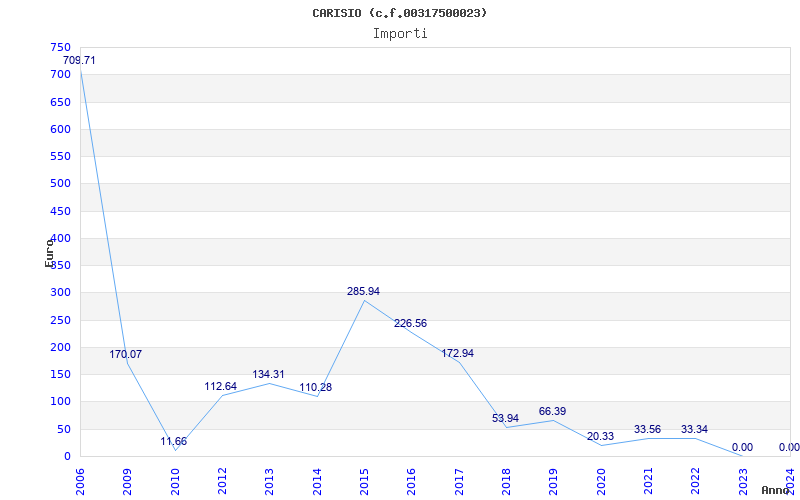Click the 2015 x-axis year label
Image resolution: width=800 pixels, height=500 pixels.
(x=365, y=480)
